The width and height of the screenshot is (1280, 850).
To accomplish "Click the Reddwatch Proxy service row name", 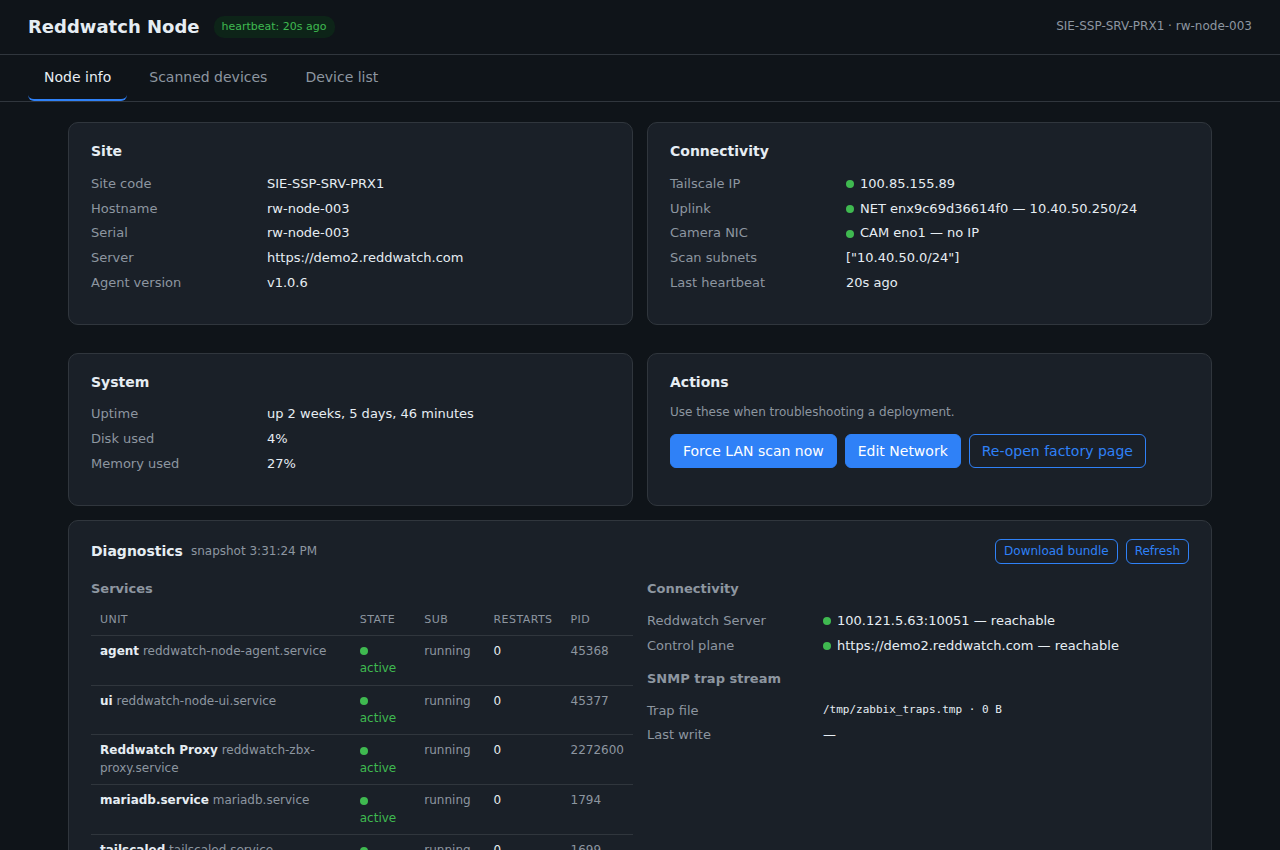I will click(x=207, y=759).
